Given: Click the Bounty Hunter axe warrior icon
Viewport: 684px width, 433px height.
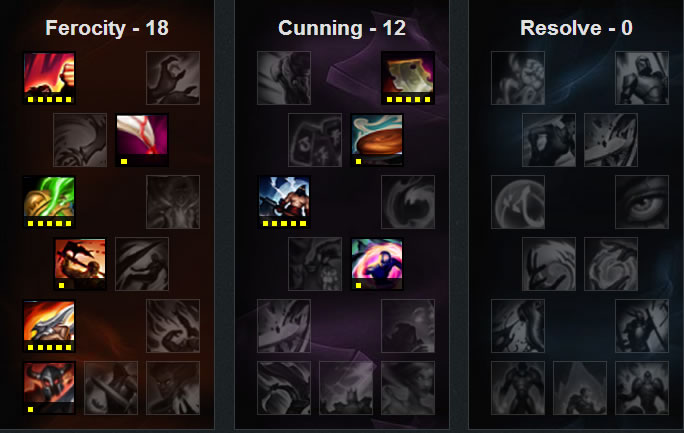Looking at the screenshot, I should tap(80, 264).
